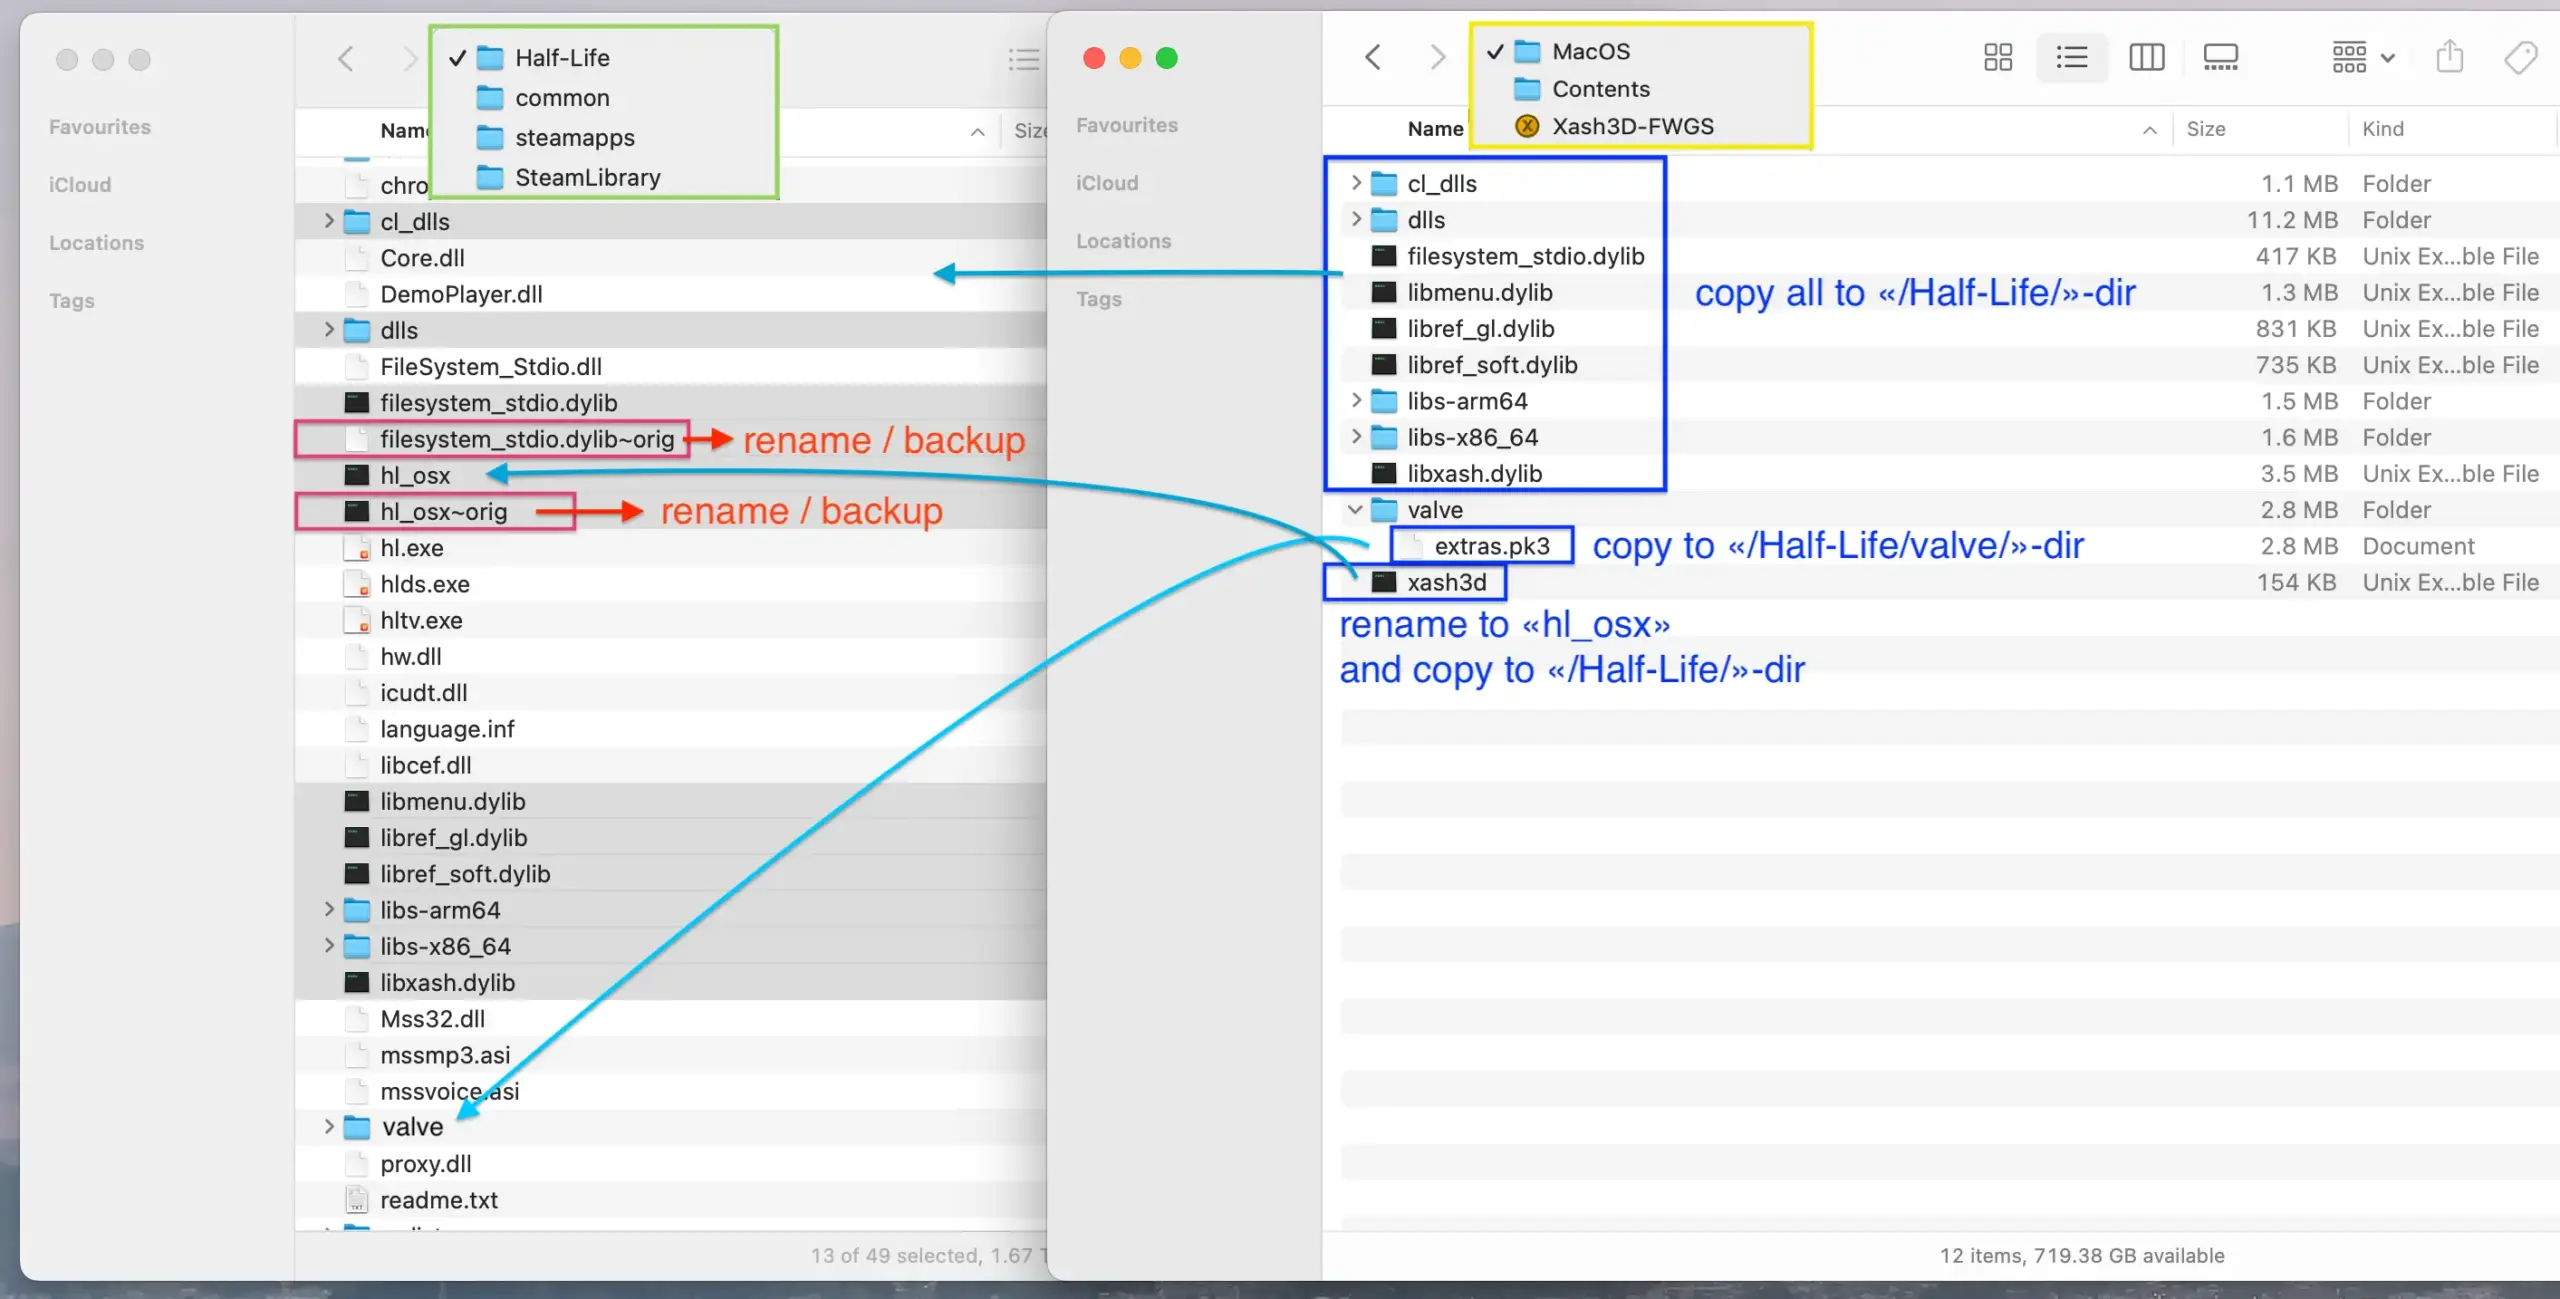Select filesystem_stdio.dylib~orig file icon
Viewport: 2560px width, 1299px height.
(356, 439)
